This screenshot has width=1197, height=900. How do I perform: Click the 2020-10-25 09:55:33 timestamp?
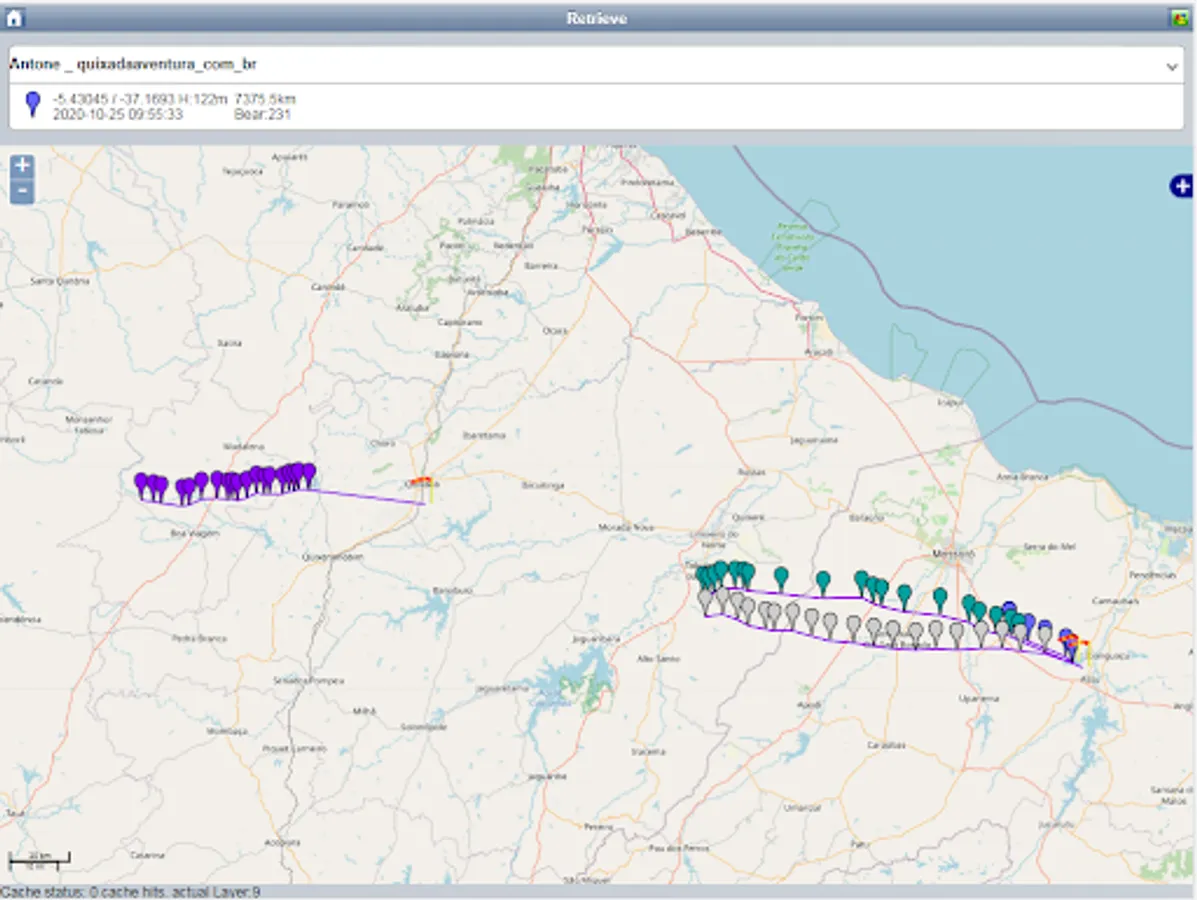pyautogui.click(x=118, y=115)
